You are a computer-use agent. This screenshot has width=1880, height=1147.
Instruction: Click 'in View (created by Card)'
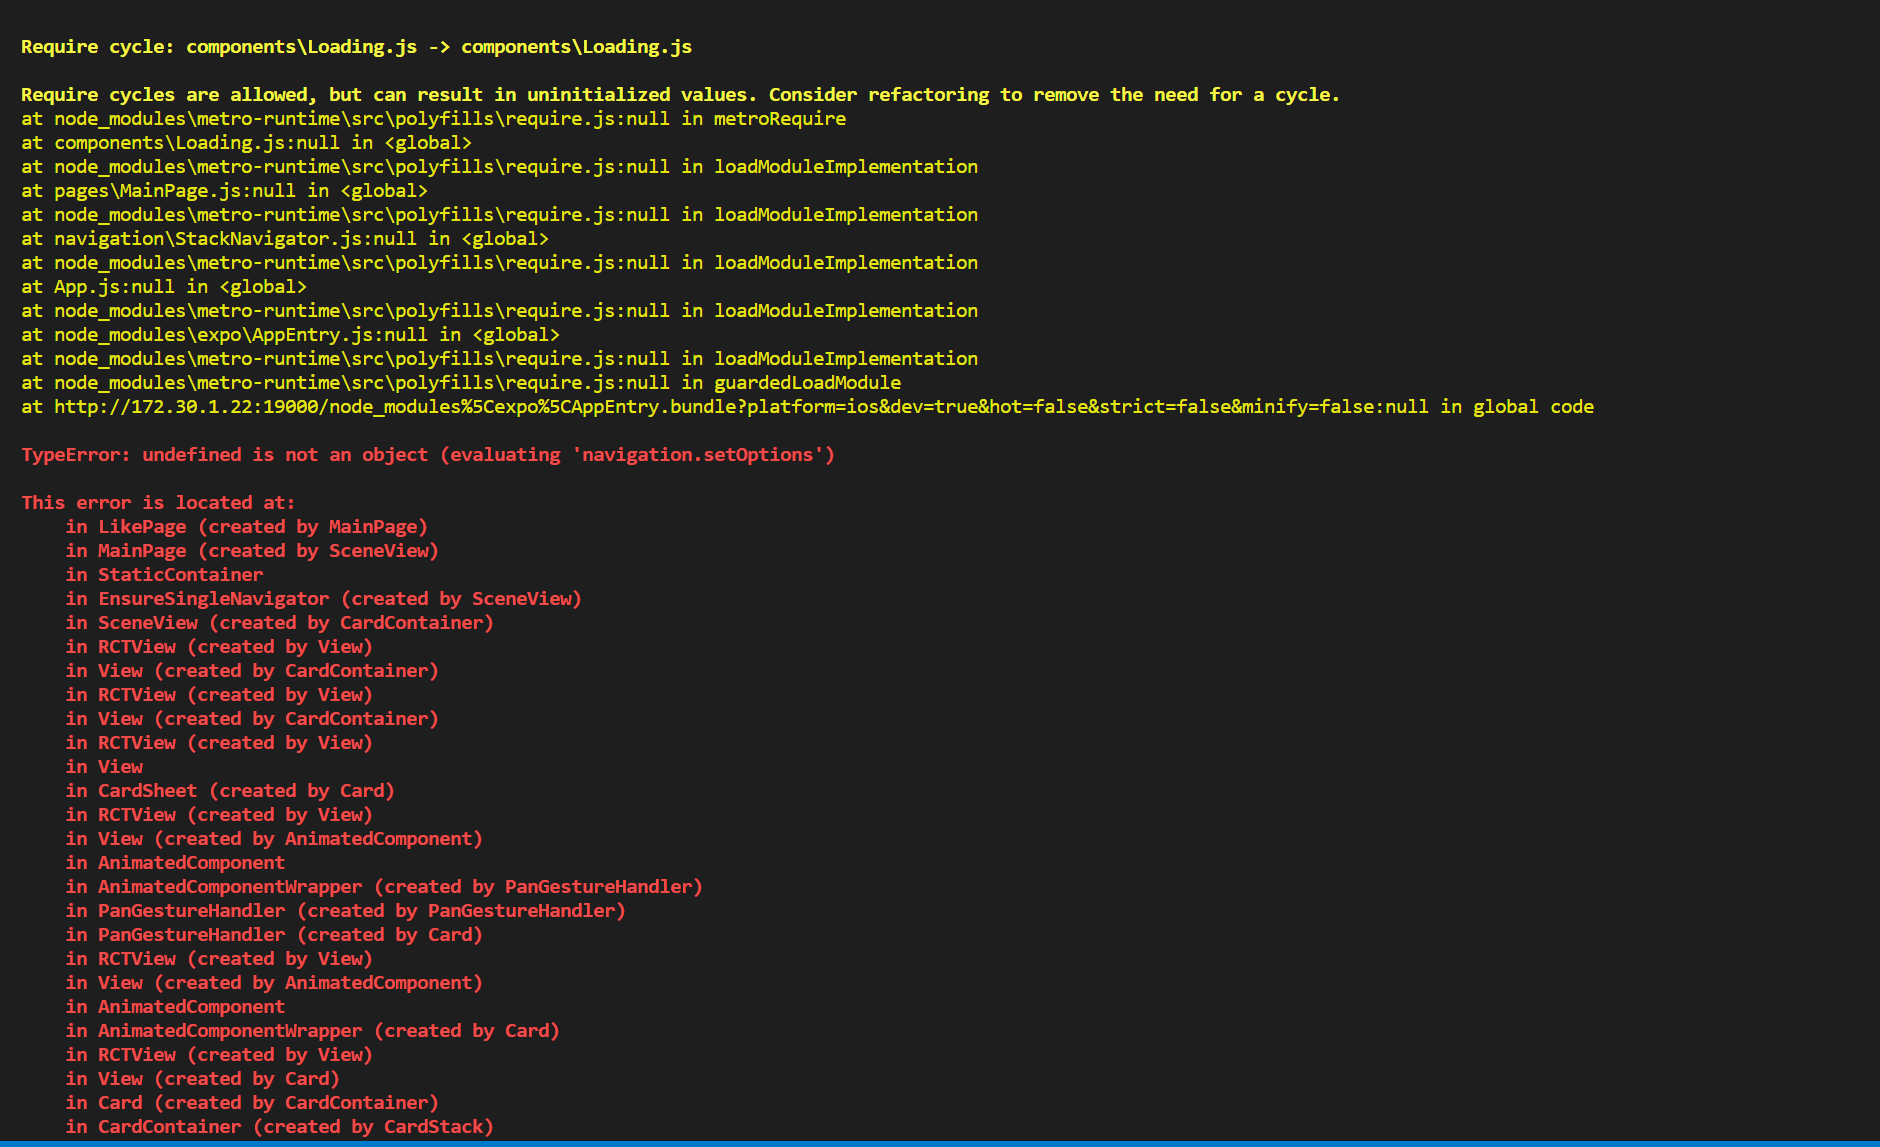(x=203, y=1079)
